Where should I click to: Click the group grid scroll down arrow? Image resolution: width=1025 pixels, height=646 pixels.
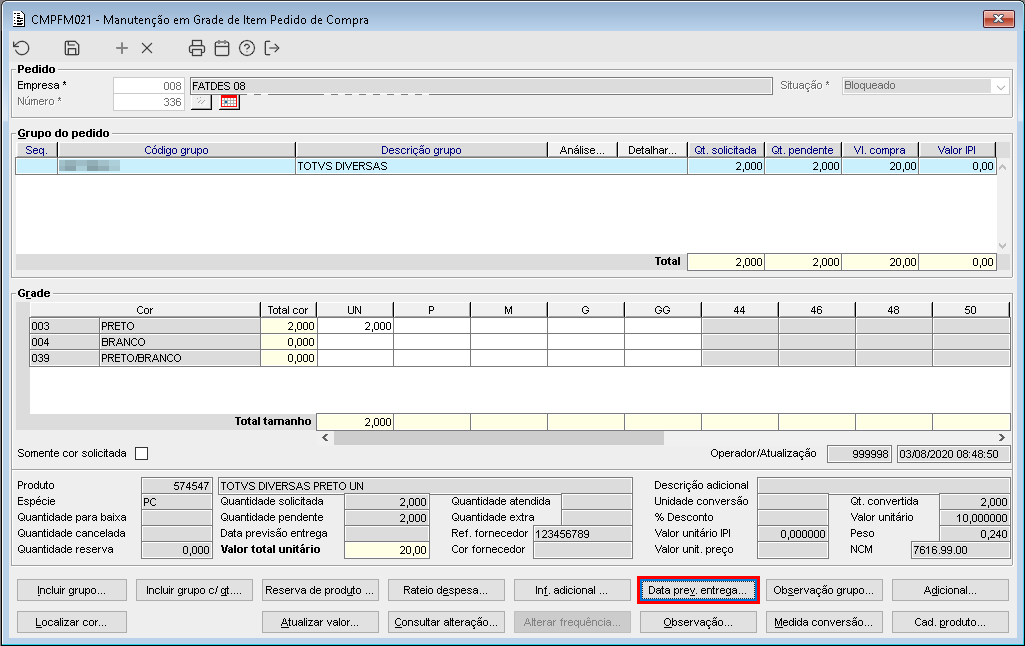[1002, 245]
